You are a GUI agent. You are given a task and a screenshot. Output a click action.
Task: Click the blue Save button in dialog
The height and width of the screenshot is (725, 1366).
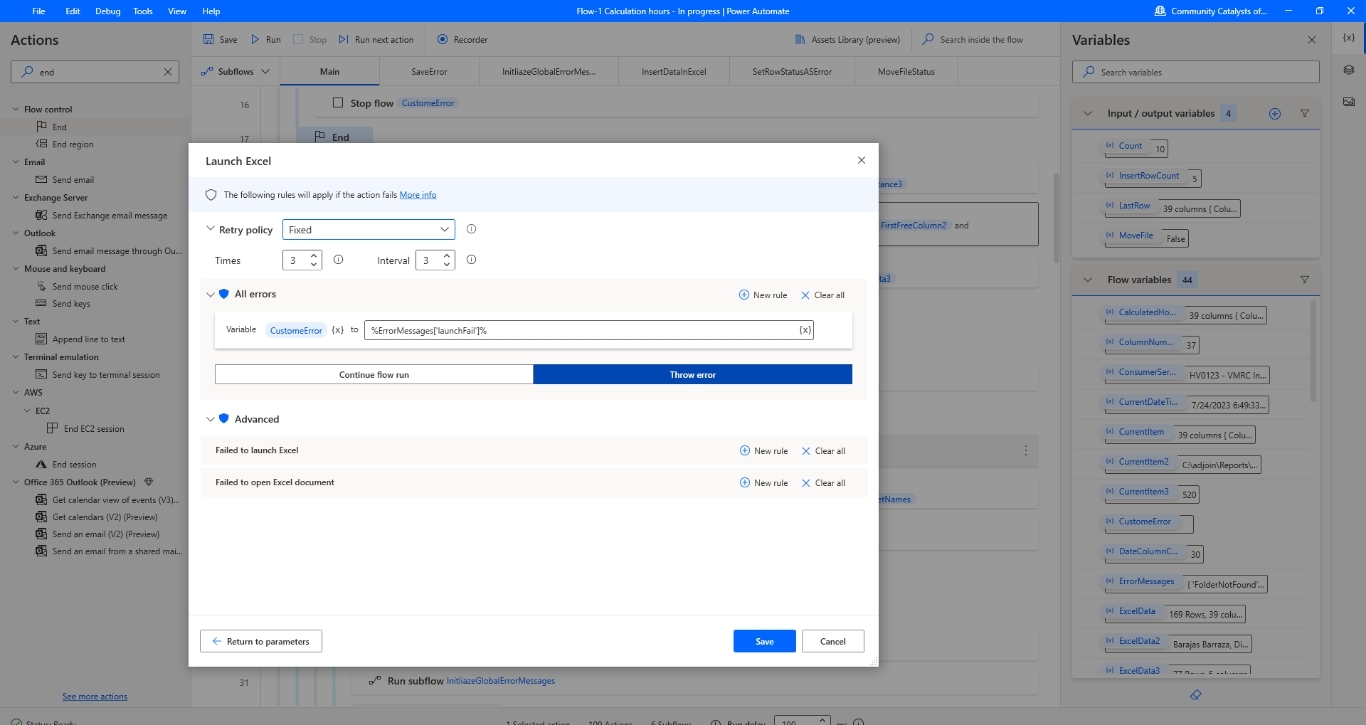tap(764, 641)
